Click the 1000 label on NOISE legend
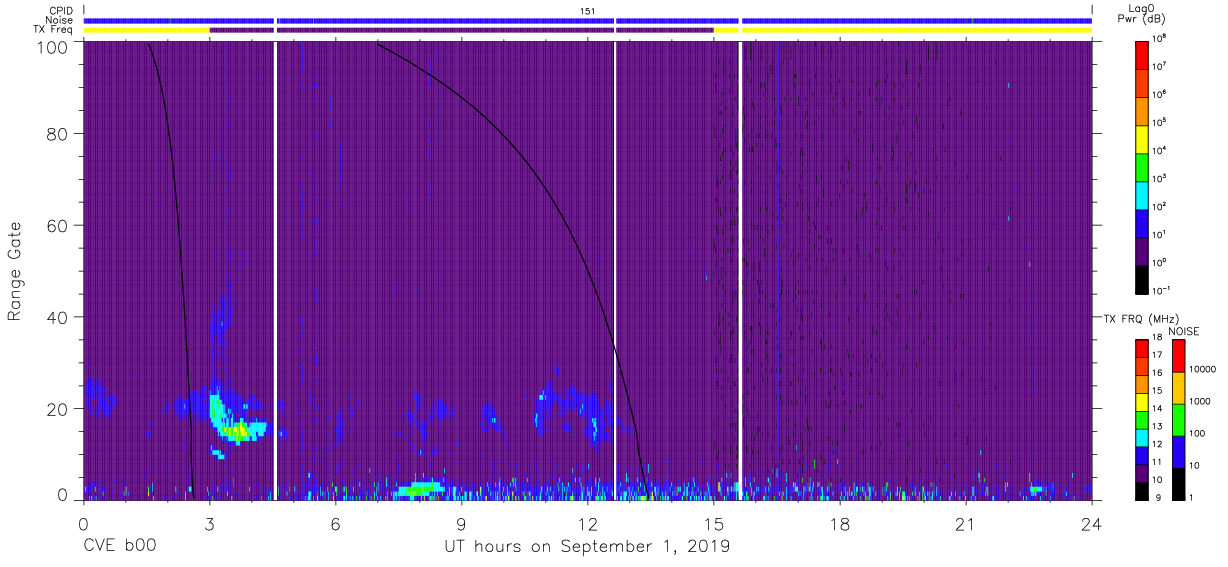Viewport: 1228px width, 567px height. click(x=1201, y=400)
